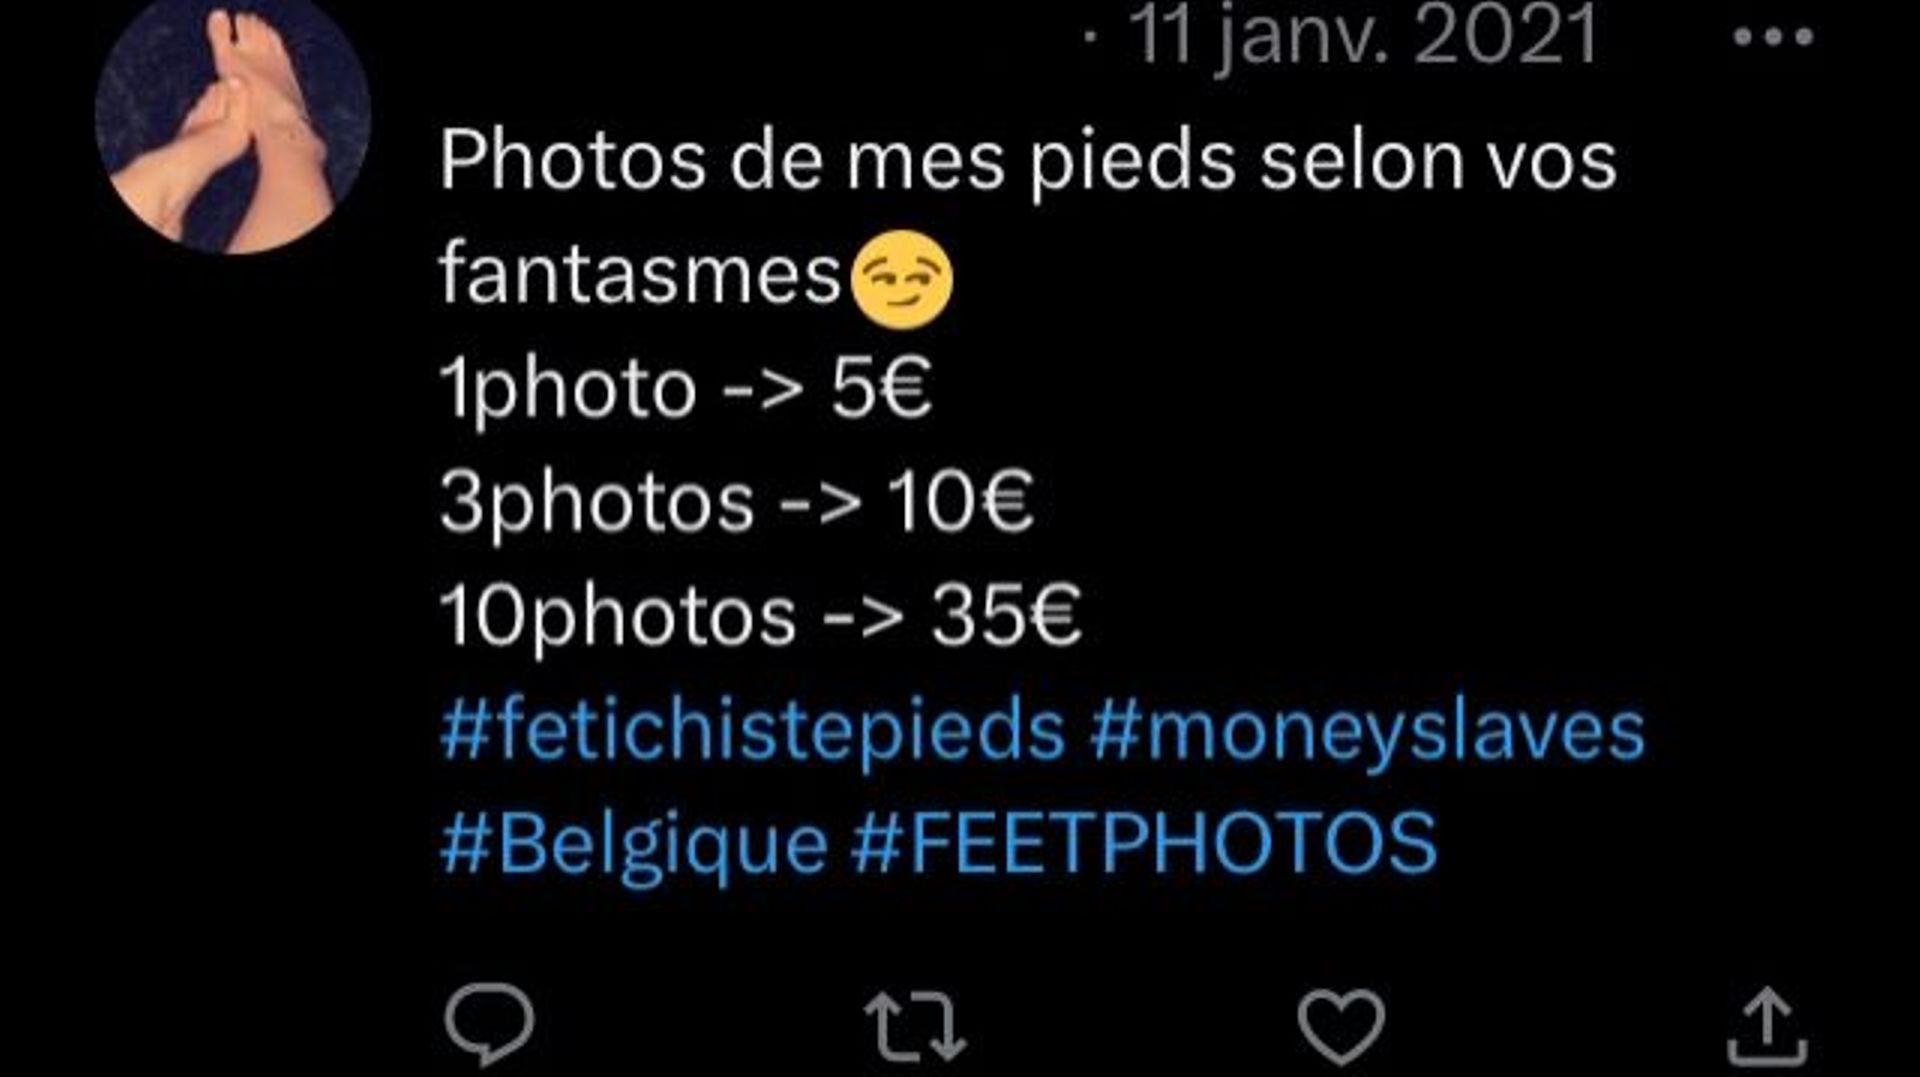1920x1077 pixels.
Task: Open the share upload arrow icon
Action: click(1767, 1026)
